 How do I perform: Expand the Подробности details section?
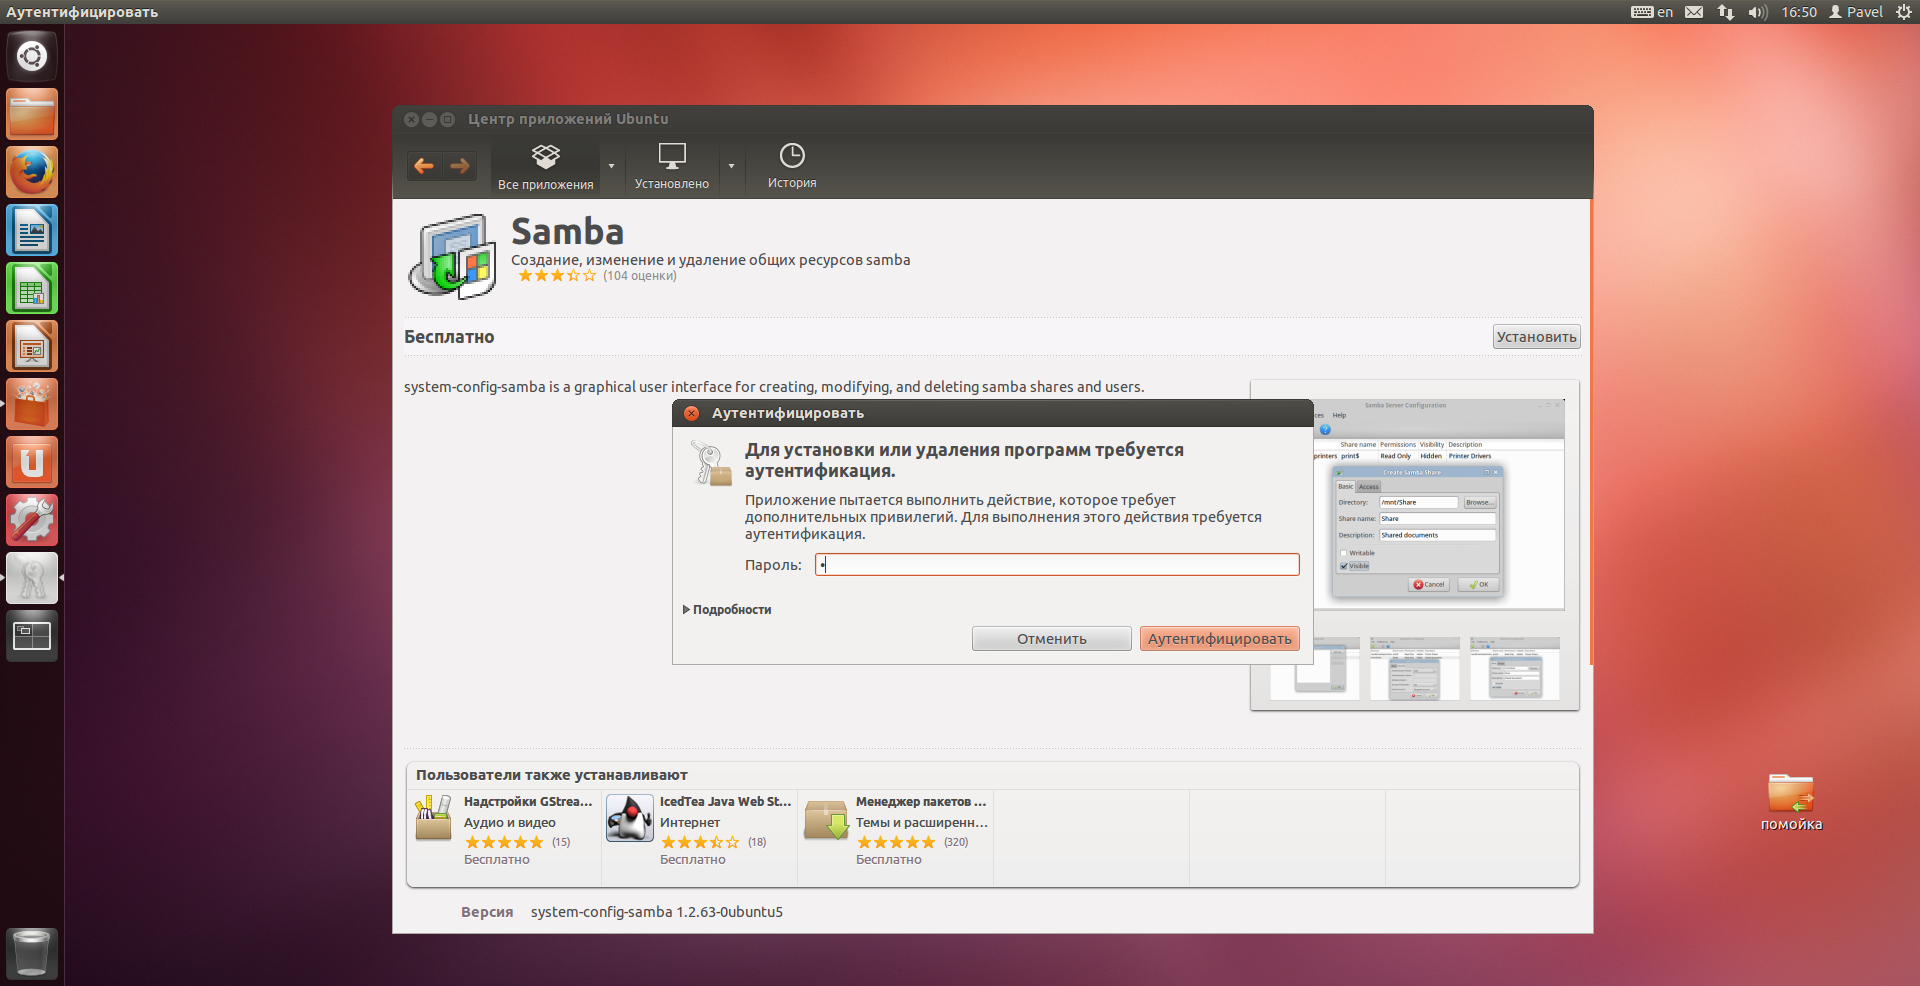[x=727, y=610]
